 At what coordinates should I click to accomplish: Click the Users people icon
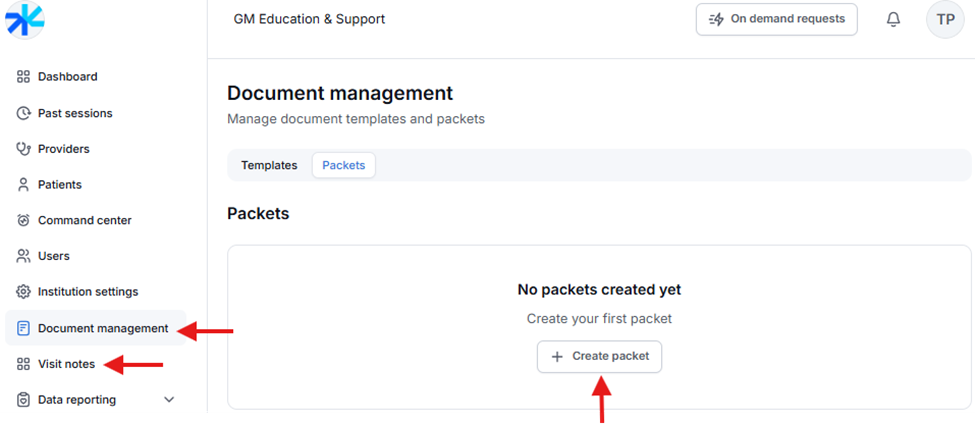[x=24, y=256]
